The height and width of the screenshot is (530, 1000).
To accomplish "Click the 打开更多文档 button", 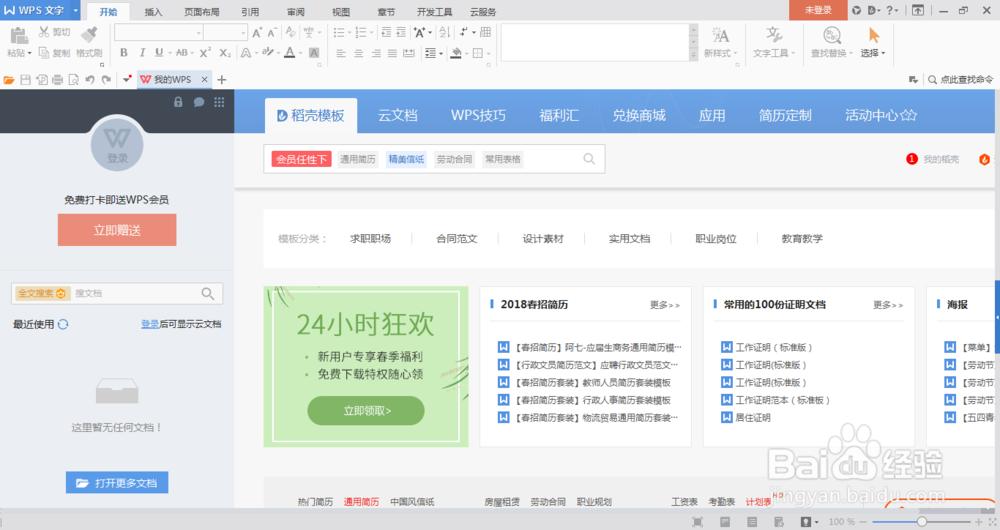I will coord(117,483).
